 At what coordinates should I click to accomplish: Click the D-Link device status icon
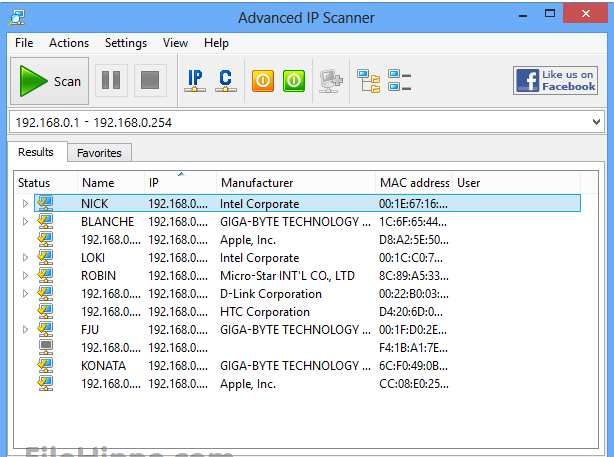click(45, 293)
